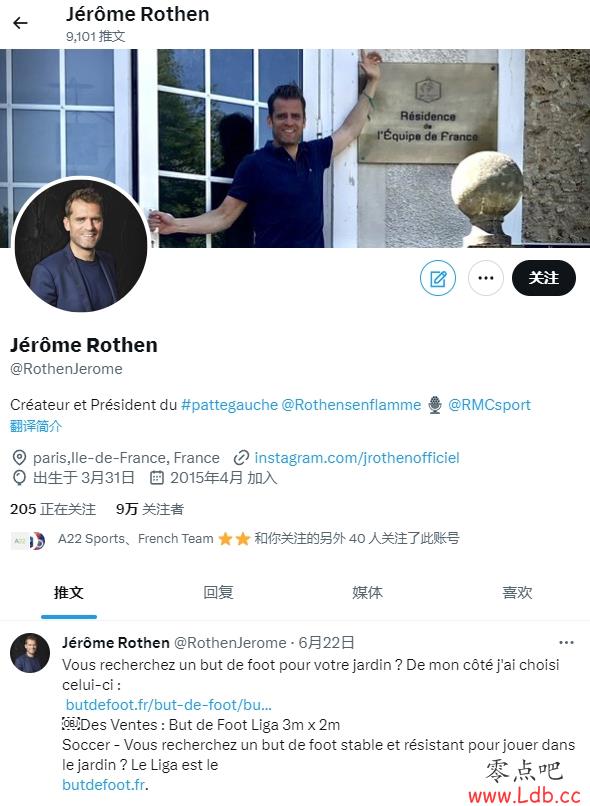590x806 pixels.
Task: Visit the @Rothensenflamme mention
Action: (351, 405)
